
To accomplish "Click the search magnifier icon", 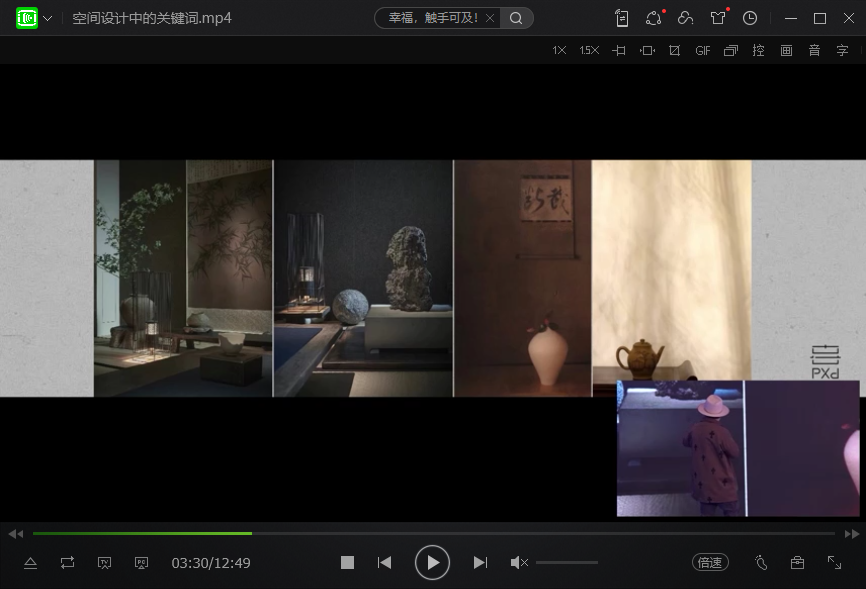I will (516, 18).
